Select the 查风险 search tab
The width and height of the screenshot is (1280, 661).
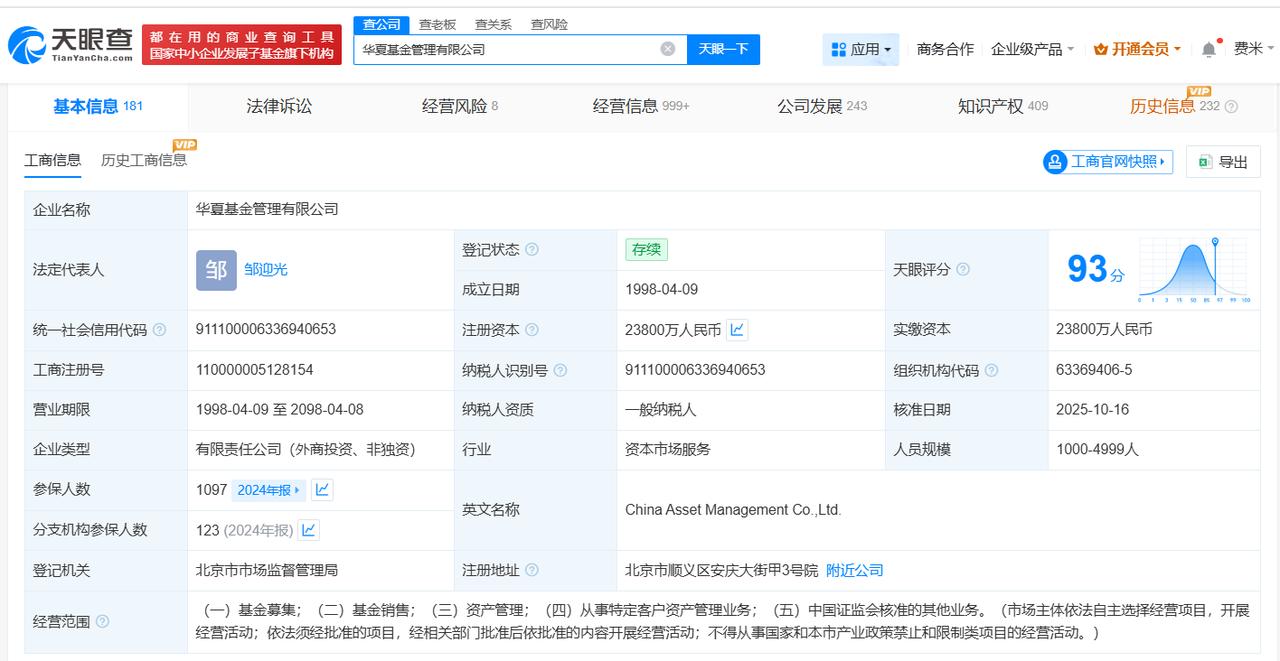point(549,24)
